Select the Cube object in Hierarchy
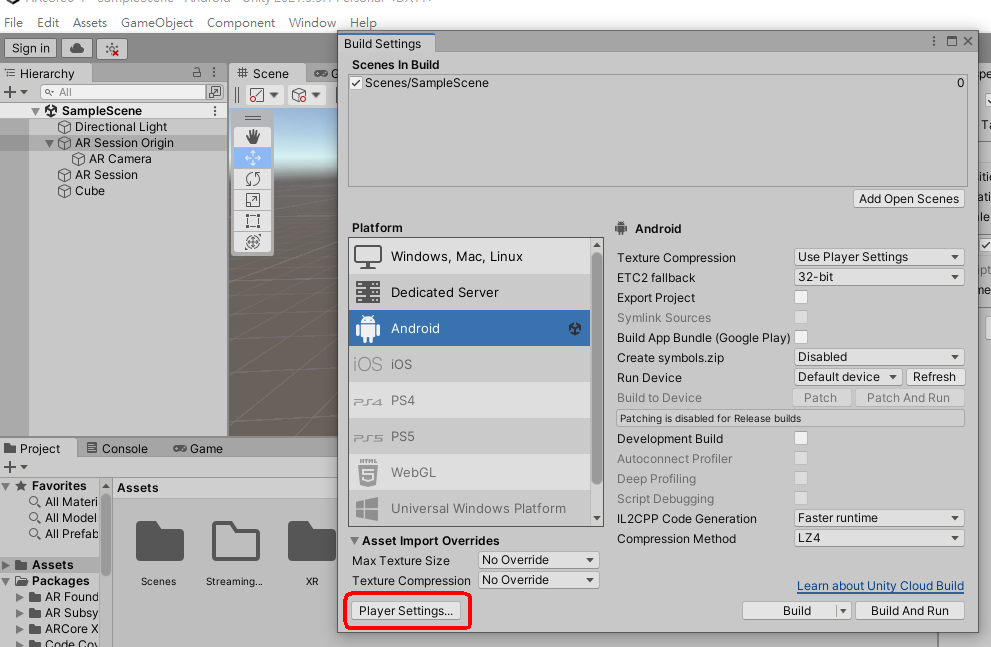Screen dimensions: 991x647 [90, 191]
